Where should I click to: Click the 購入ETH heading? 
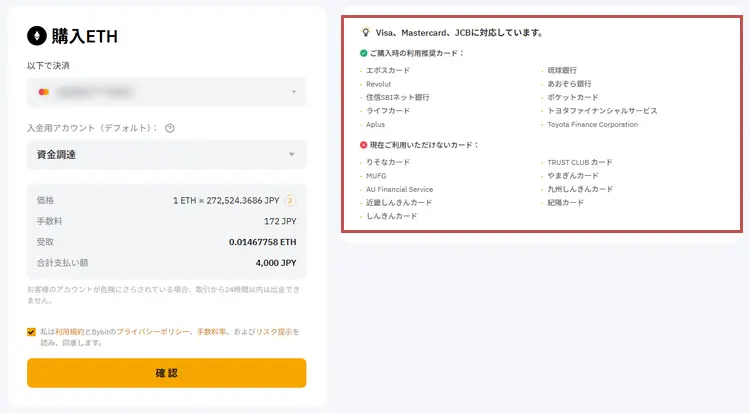pos(85,36)
